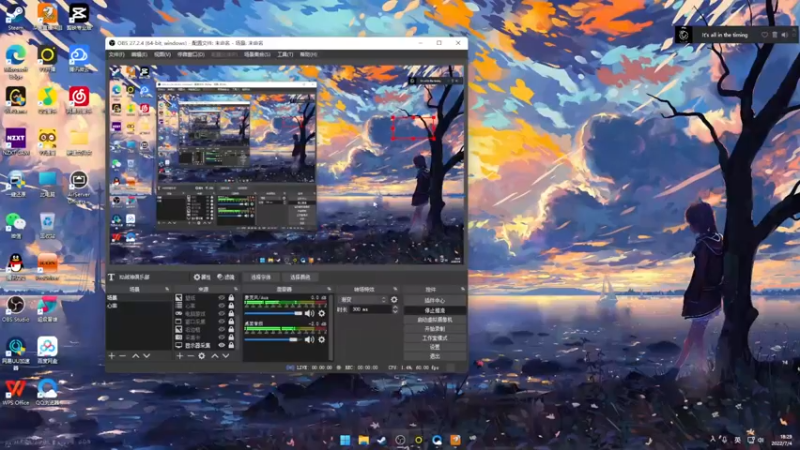This screenshot has height=450, width=800.
Task: Toggle the lock on 窗口采集 source
Action: click(x=231, y=321)
